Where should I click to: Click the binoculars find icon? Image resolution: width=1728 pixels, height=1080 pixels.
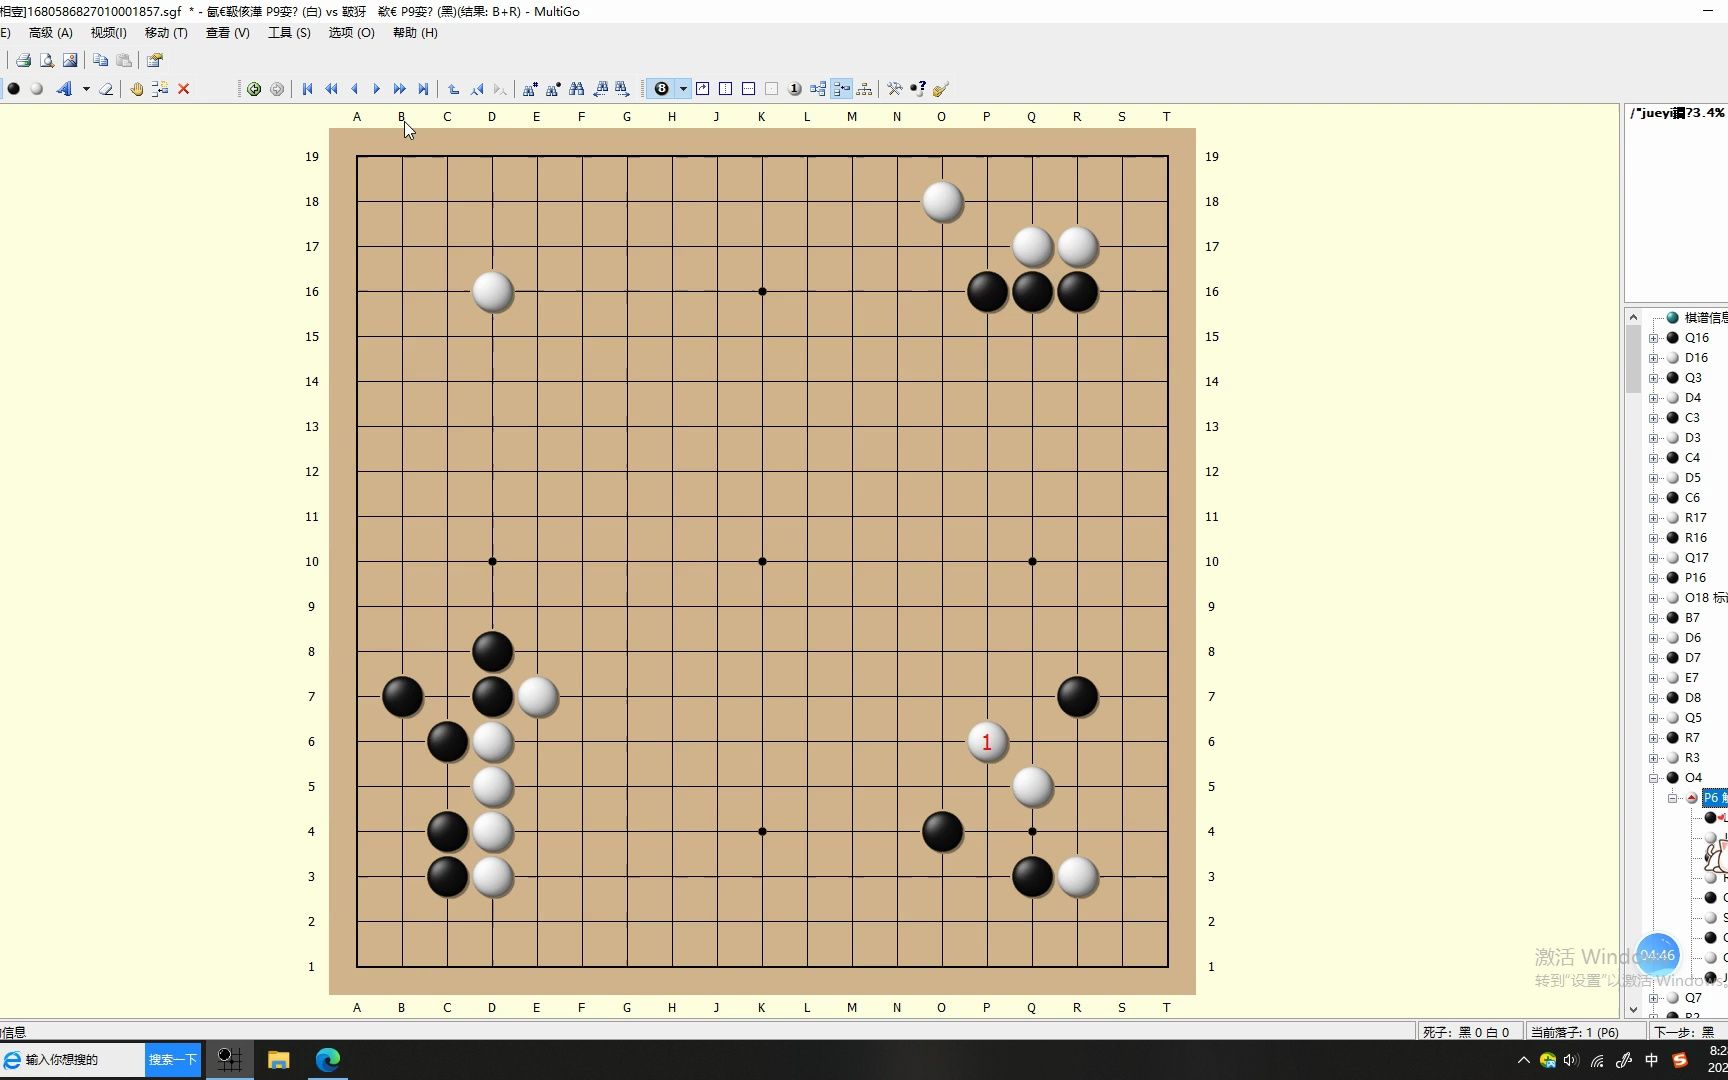(577, 89)
